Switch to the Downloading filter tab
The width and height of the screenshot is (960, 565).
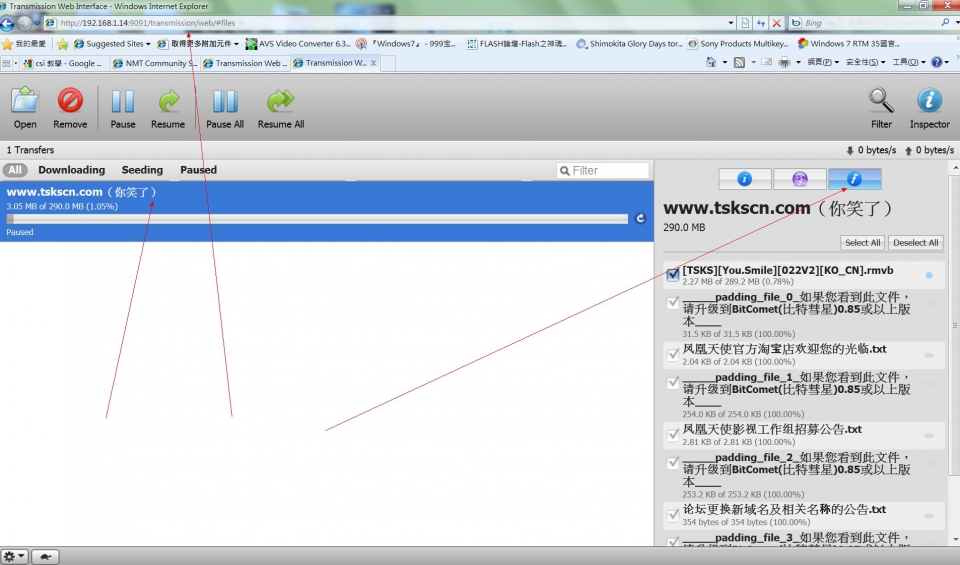coord(72,170)
